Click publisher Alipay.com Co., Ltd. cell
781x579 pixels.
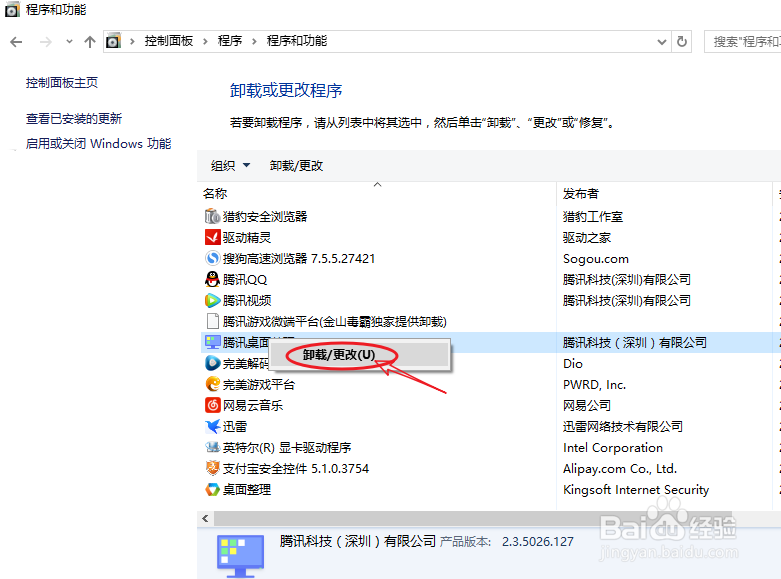620,468
